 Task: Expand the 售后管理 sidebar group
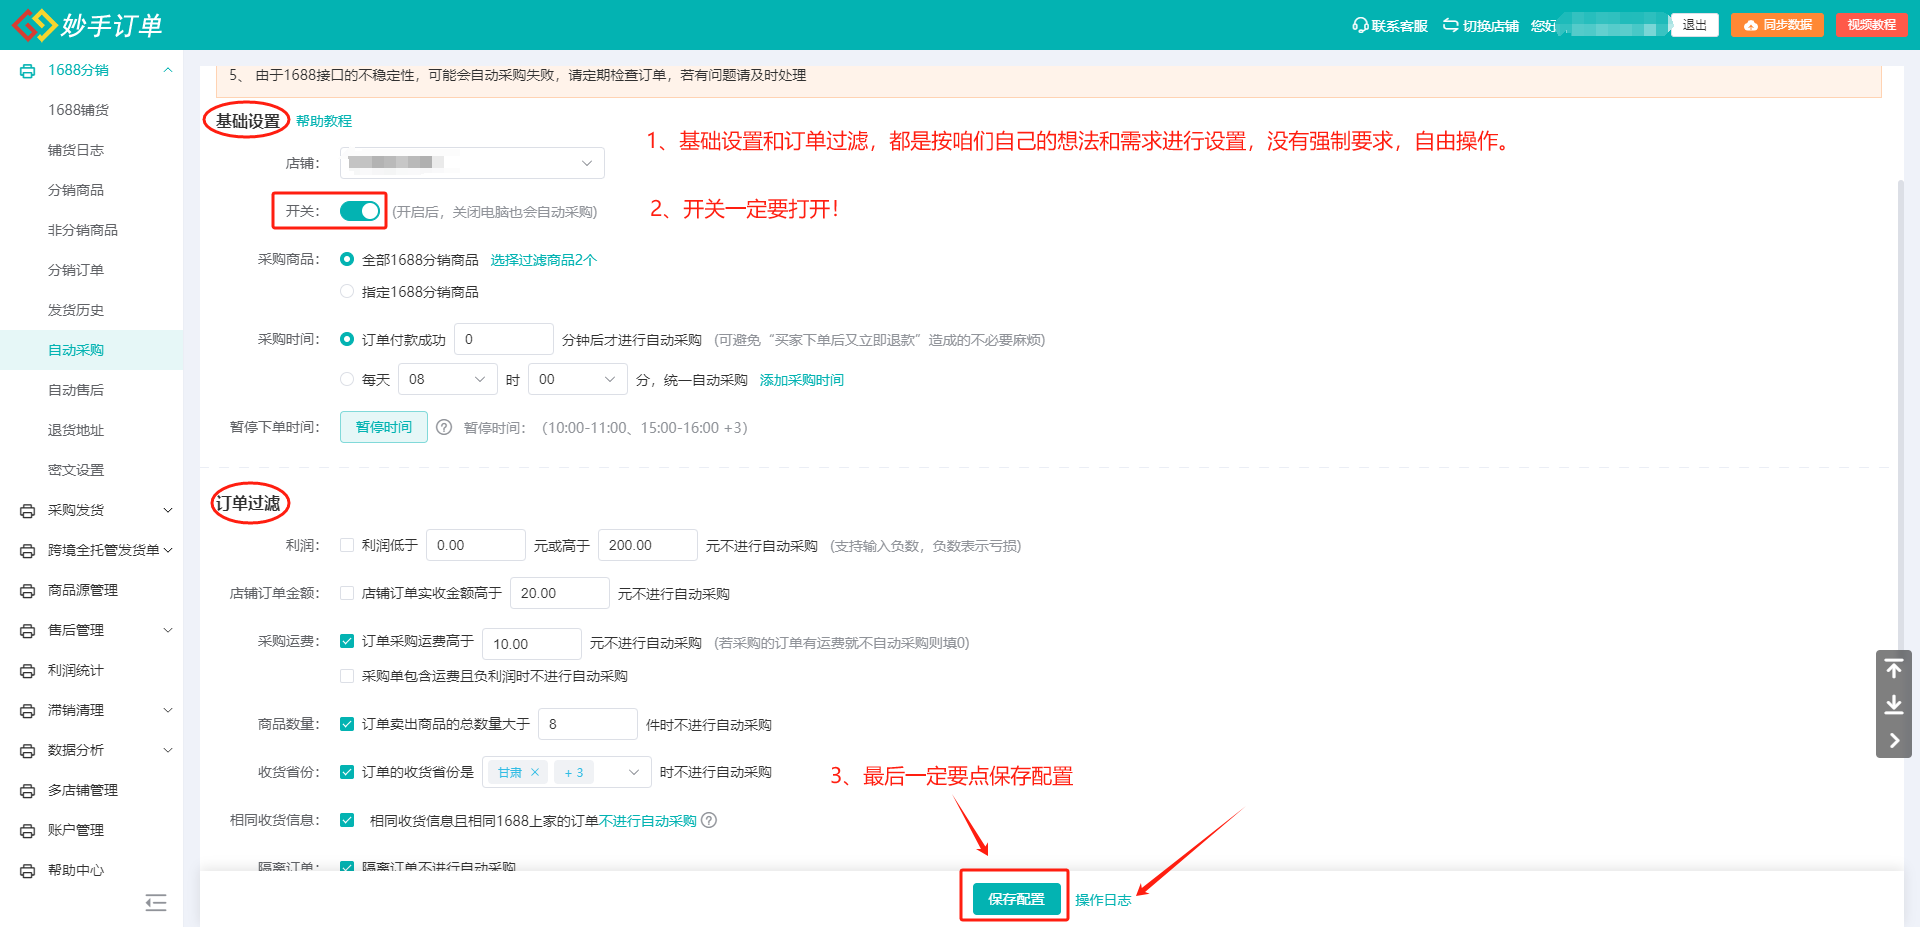pyautogui.click(x=168, y=630)
